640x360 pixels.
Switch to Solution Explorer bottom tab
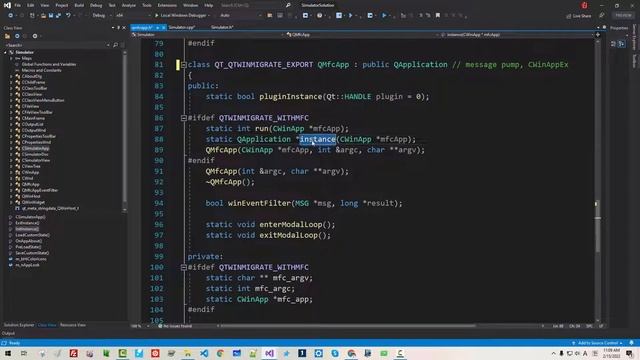pos(19,325)
